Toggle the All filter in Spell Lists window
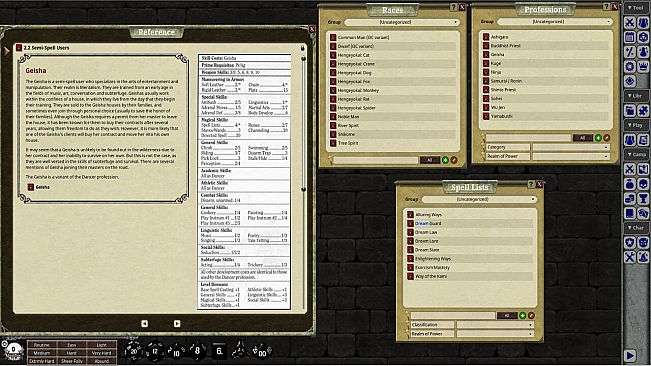This screenshot has height=366, width=651. 507,316
